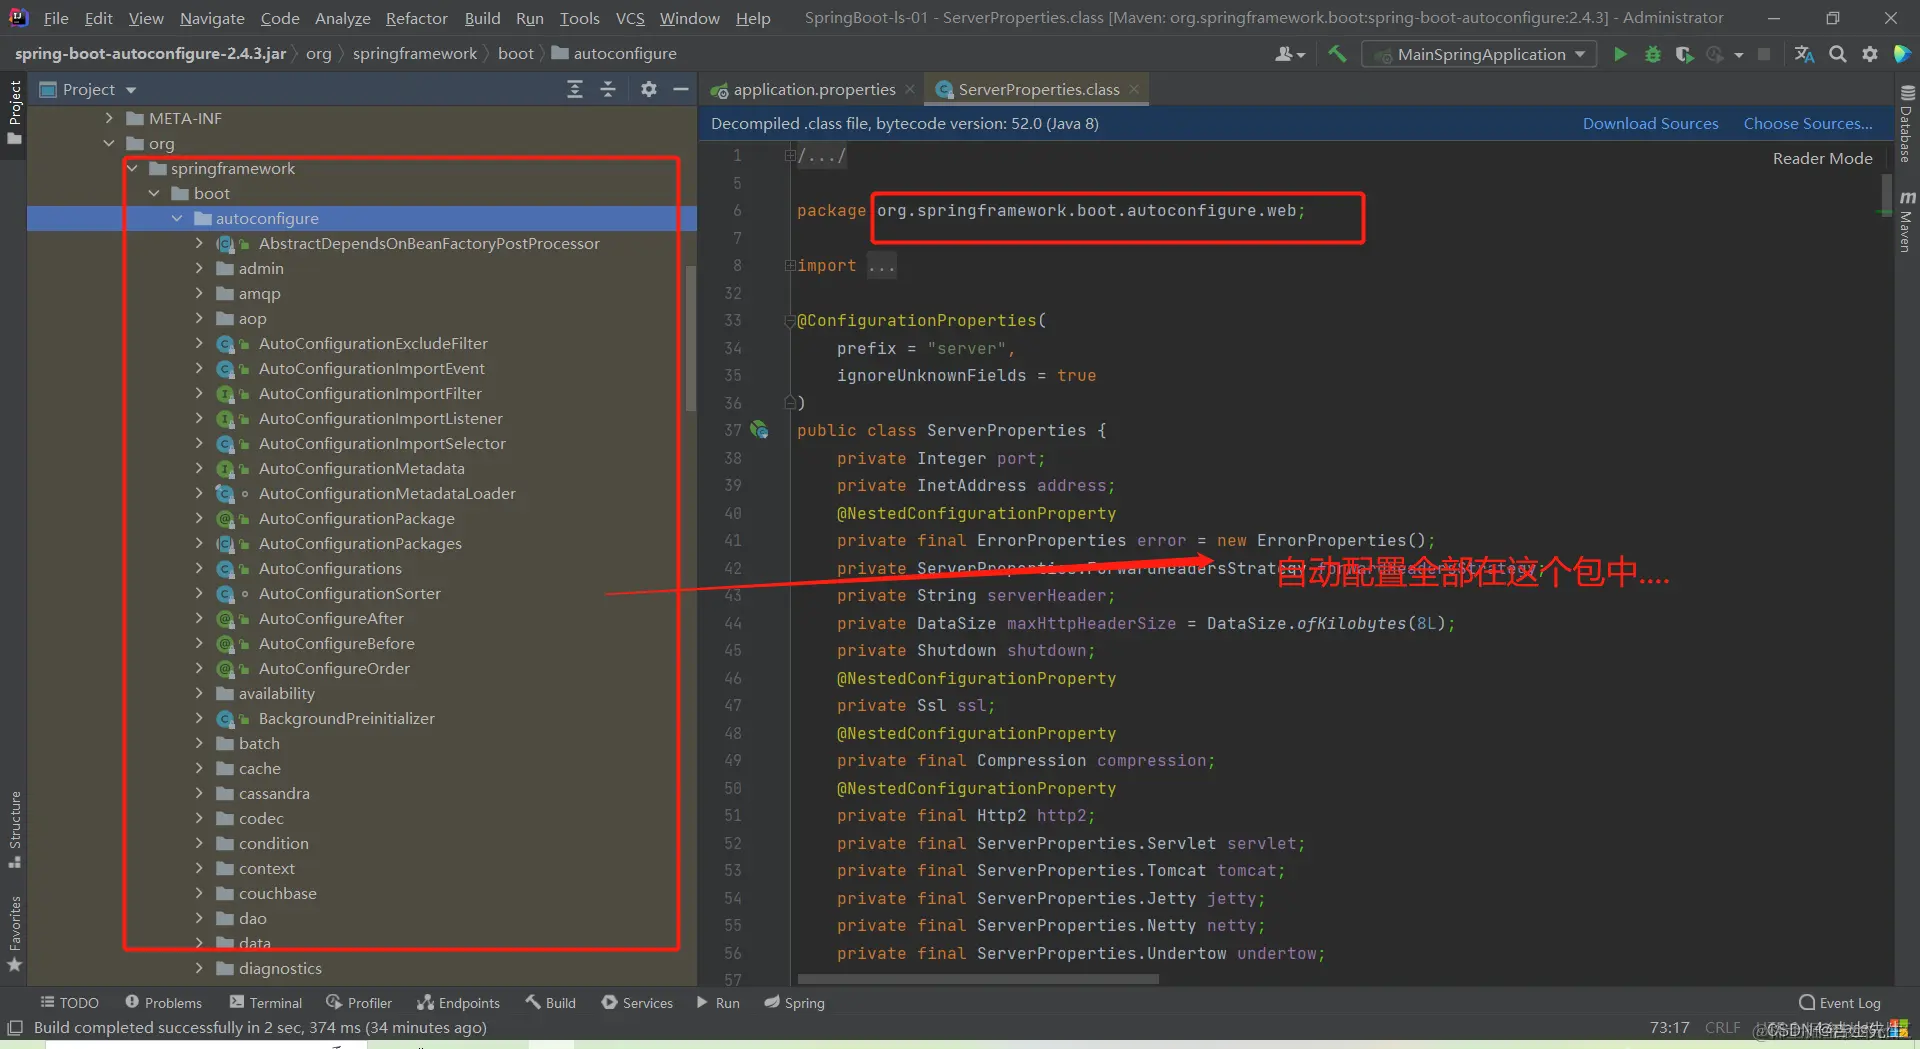The height and width of the screenshot is (1049, 1920).
Task: Click the gutter bean icon on line 37
Action: click(760, 430)
